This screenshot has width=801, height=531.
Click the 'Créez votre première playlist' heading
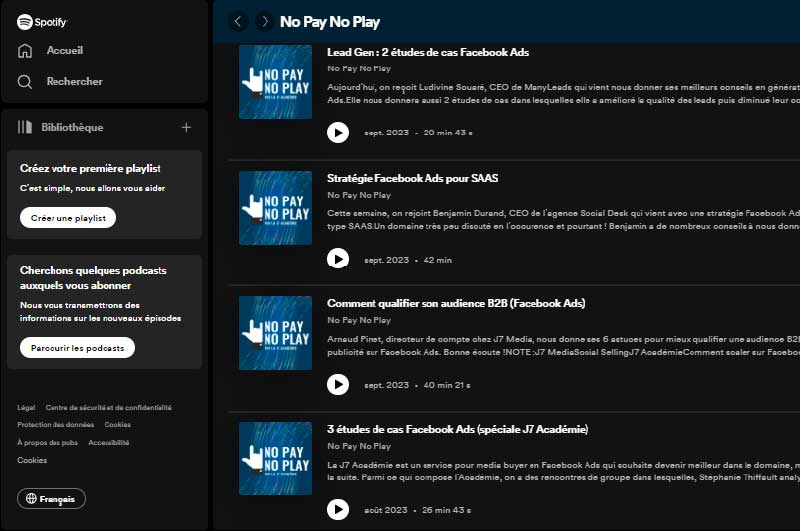pyautogui.click(x=90, y=168)
